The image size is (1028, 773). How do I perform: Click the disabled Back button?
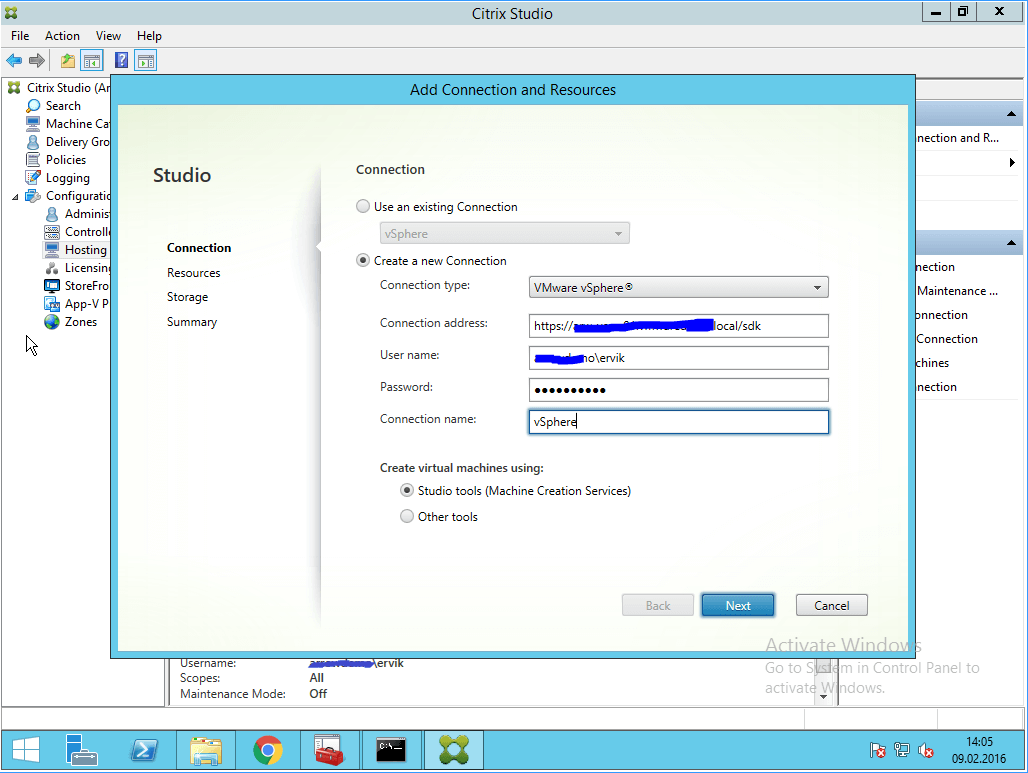click(x=658, y=606)
